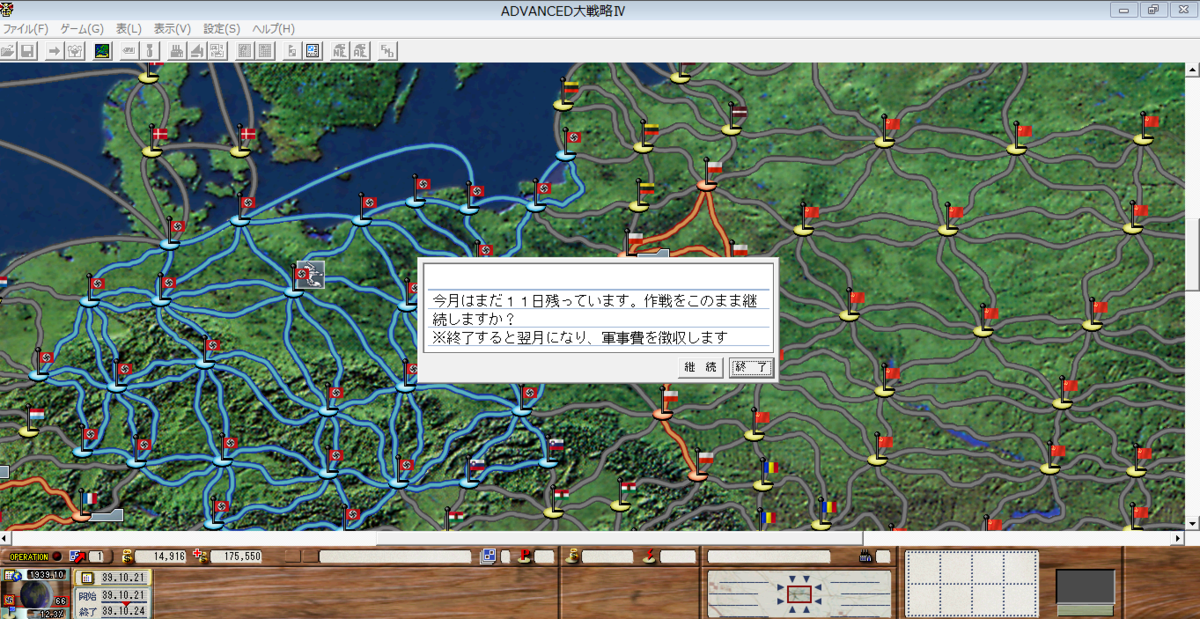
Task: Open the ヘルプ(H) menu
Action: point(273,29)
